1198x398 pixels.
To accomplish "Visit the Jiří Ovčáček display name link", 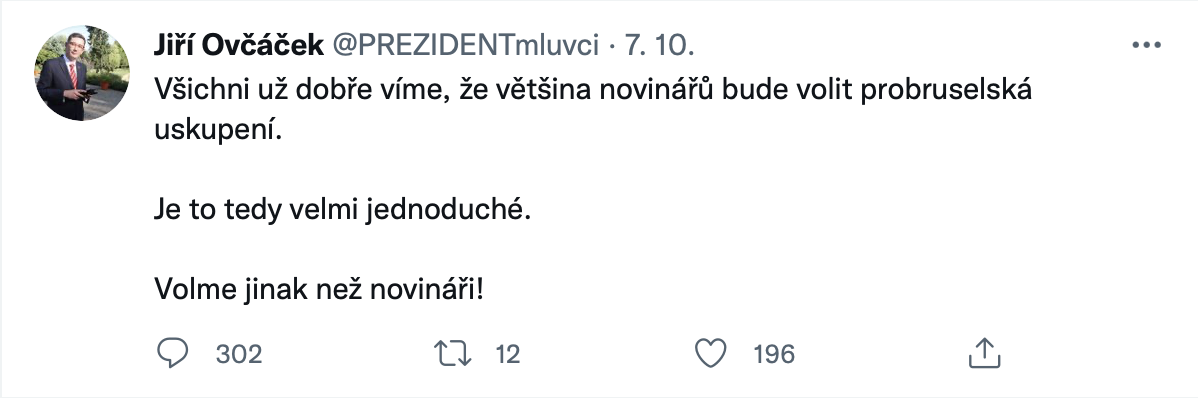I will [238, 47].
